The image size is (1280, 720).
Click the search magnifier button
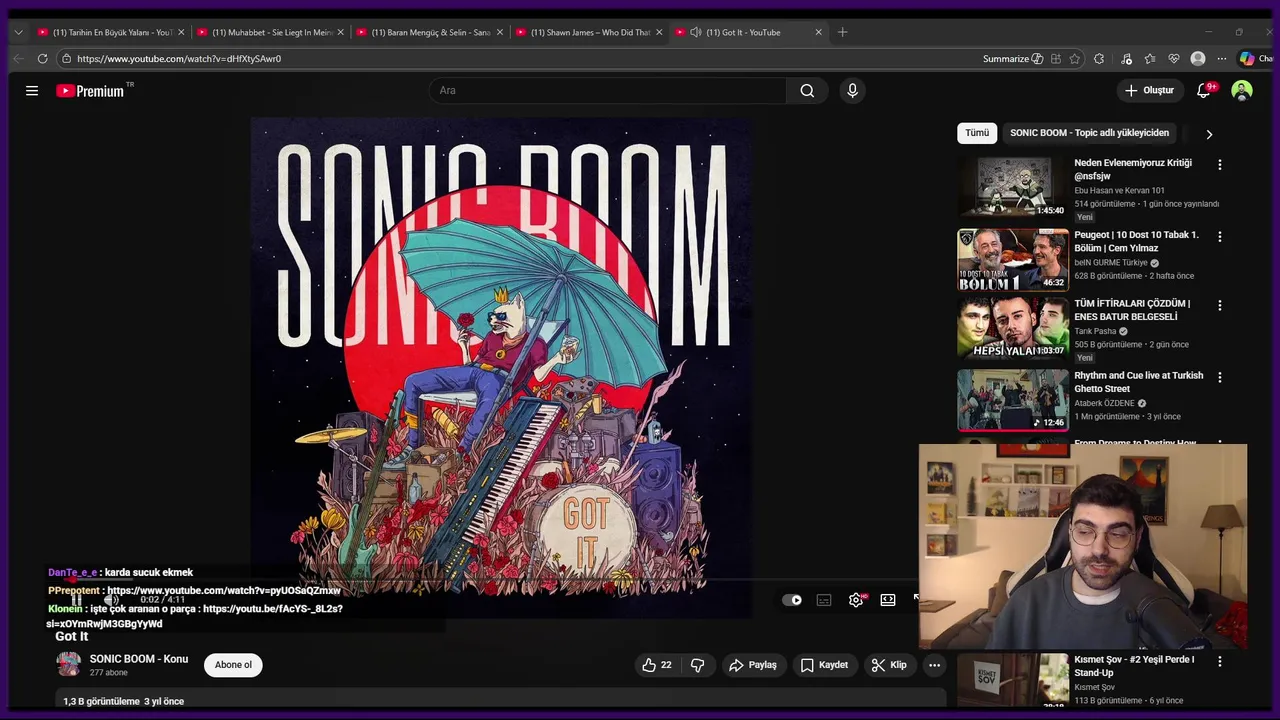pos(807,91)
